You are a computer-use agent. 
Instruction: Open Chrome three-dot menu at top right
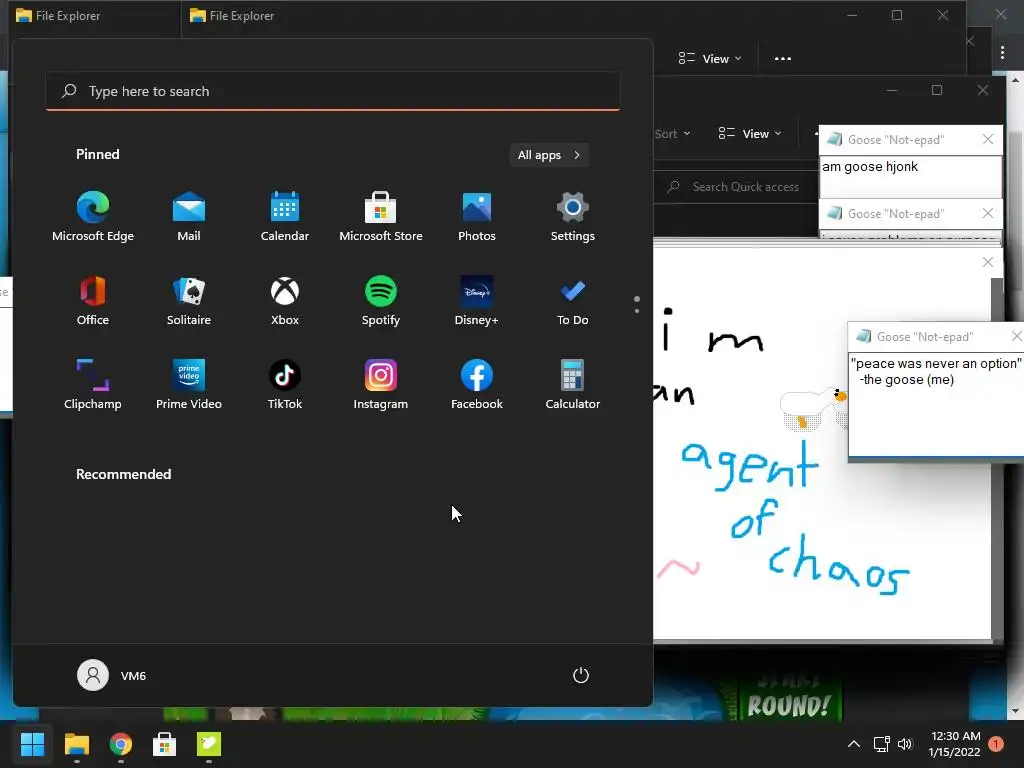click(1002, 52)
